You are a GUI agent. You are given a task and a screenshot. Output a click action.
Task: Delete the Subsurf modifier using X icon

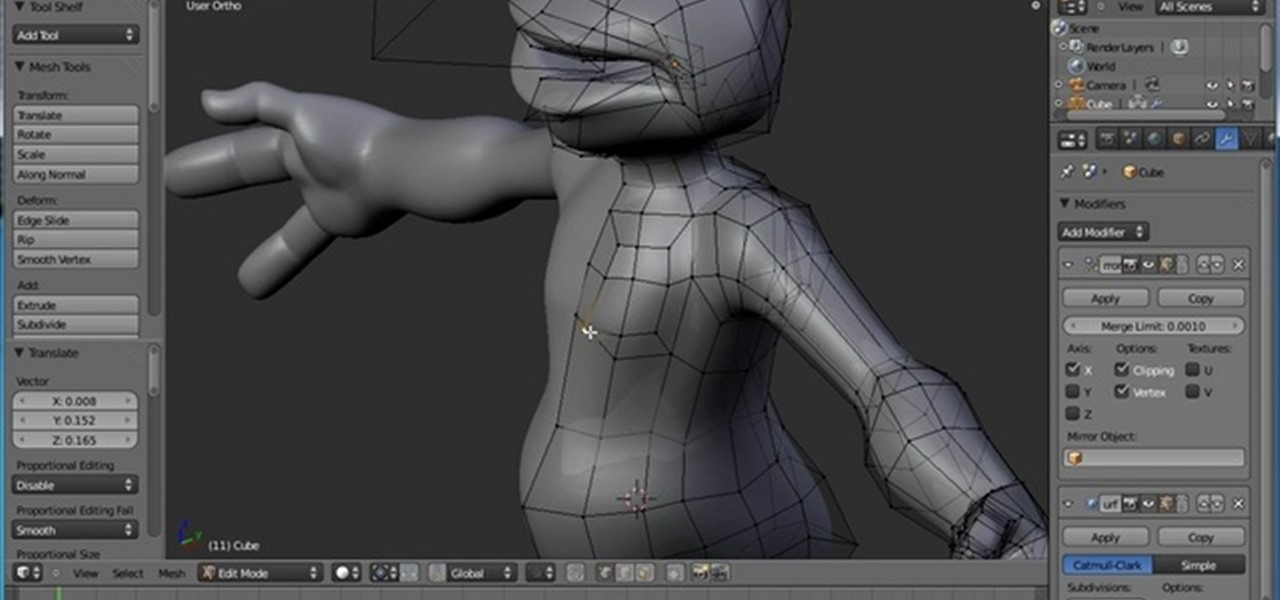(1238, 504)
